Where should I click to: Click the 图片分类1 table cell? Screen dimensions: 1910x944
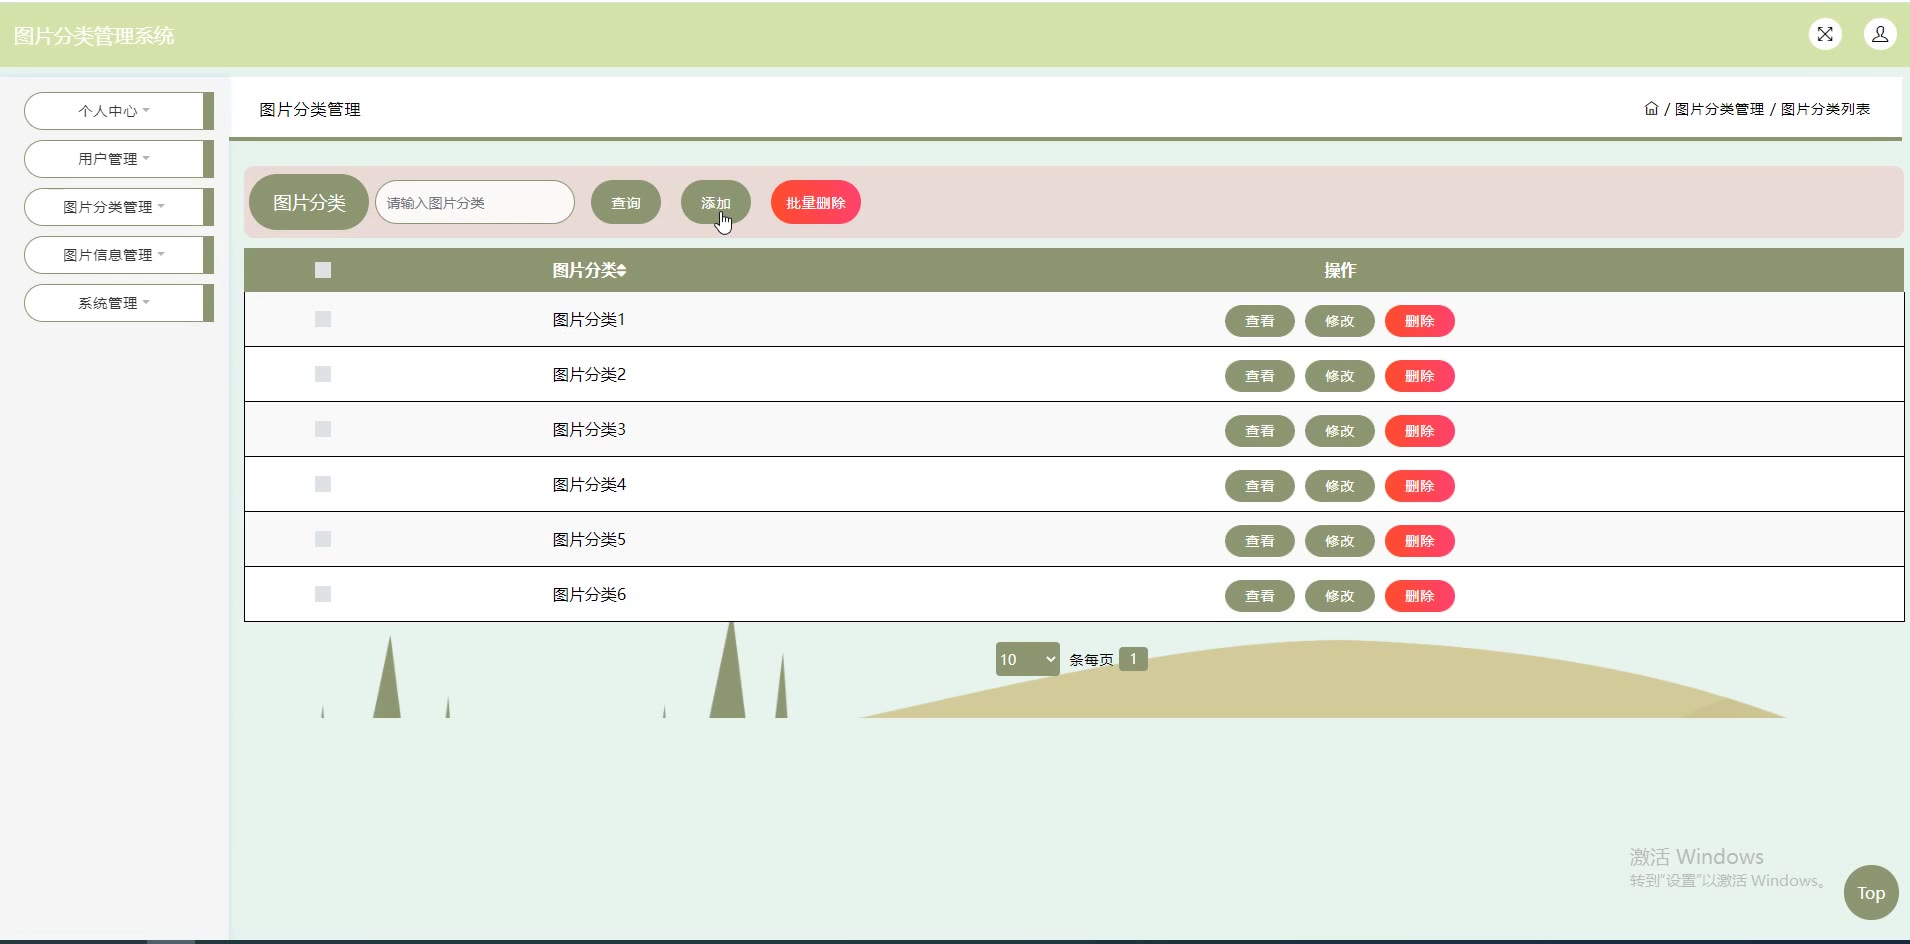click(x=589, y=319)
